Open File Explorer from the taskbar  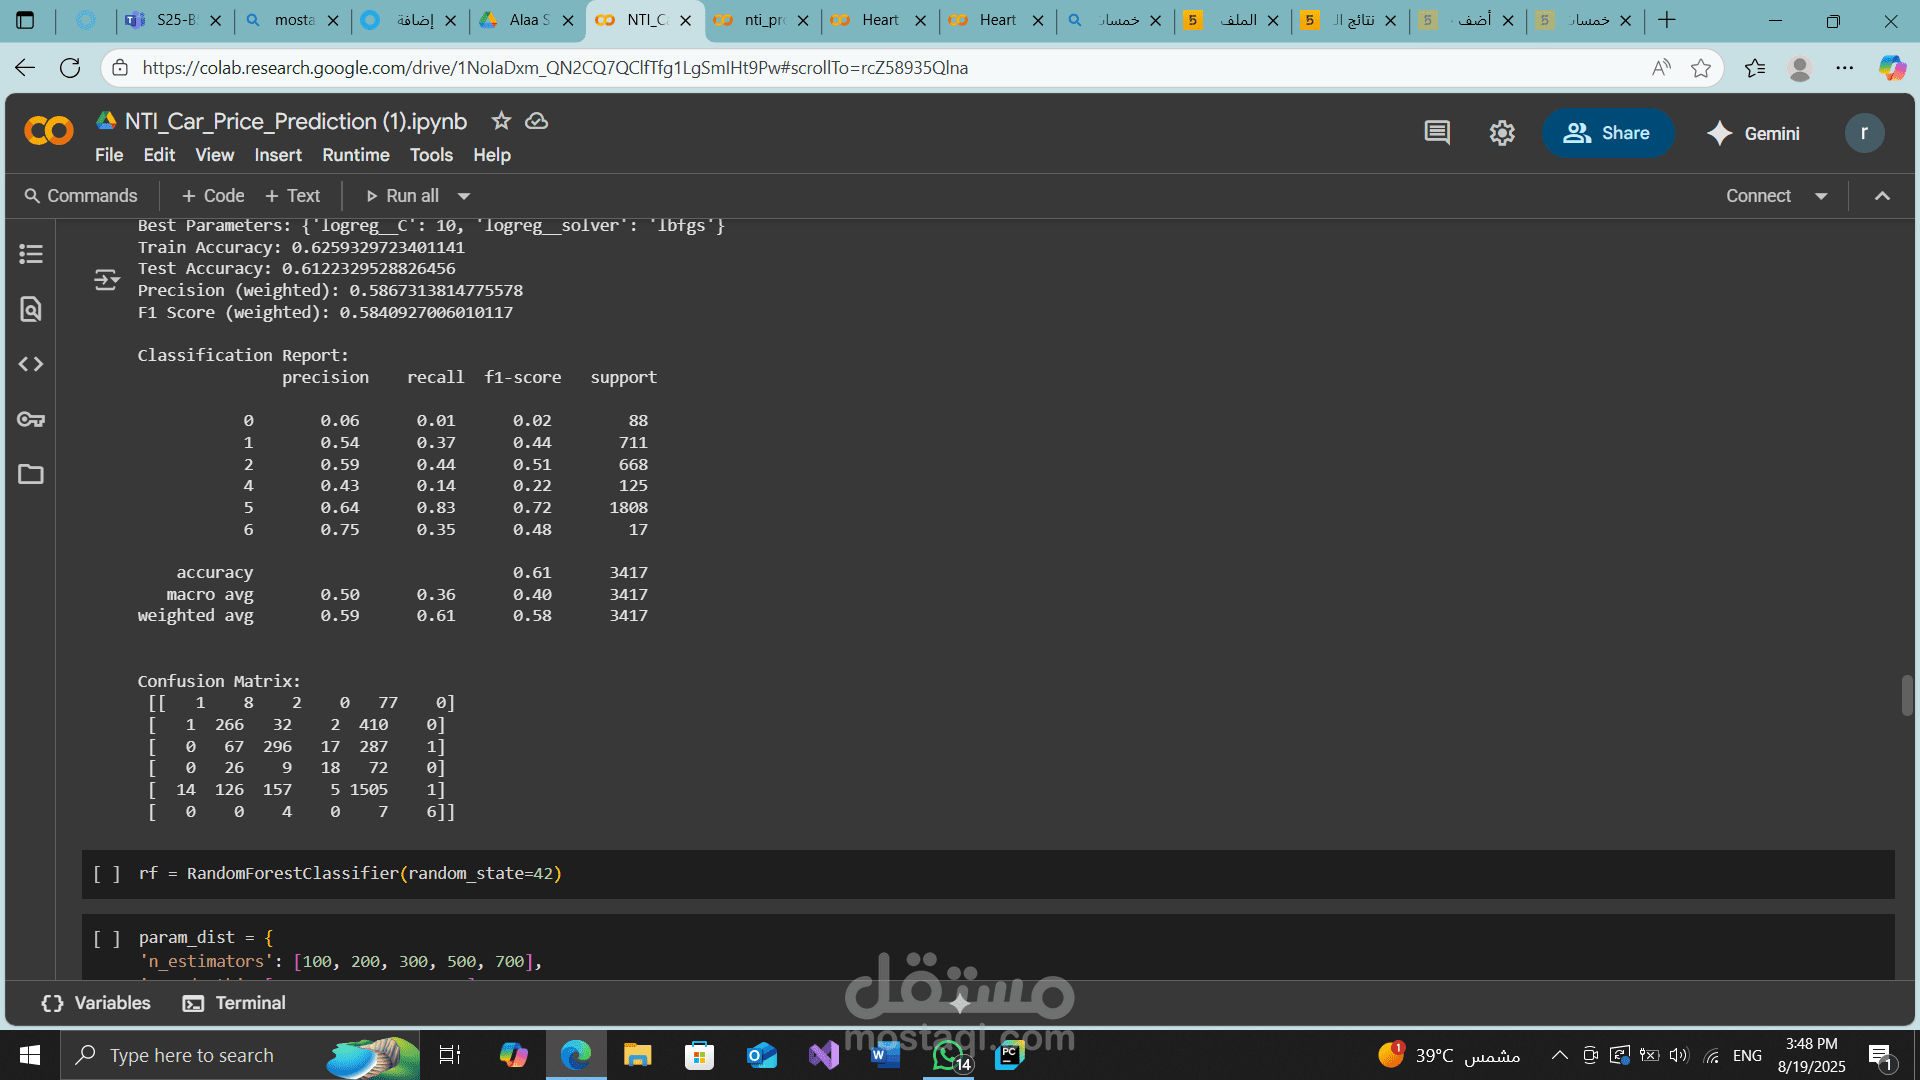point(637,1055)
